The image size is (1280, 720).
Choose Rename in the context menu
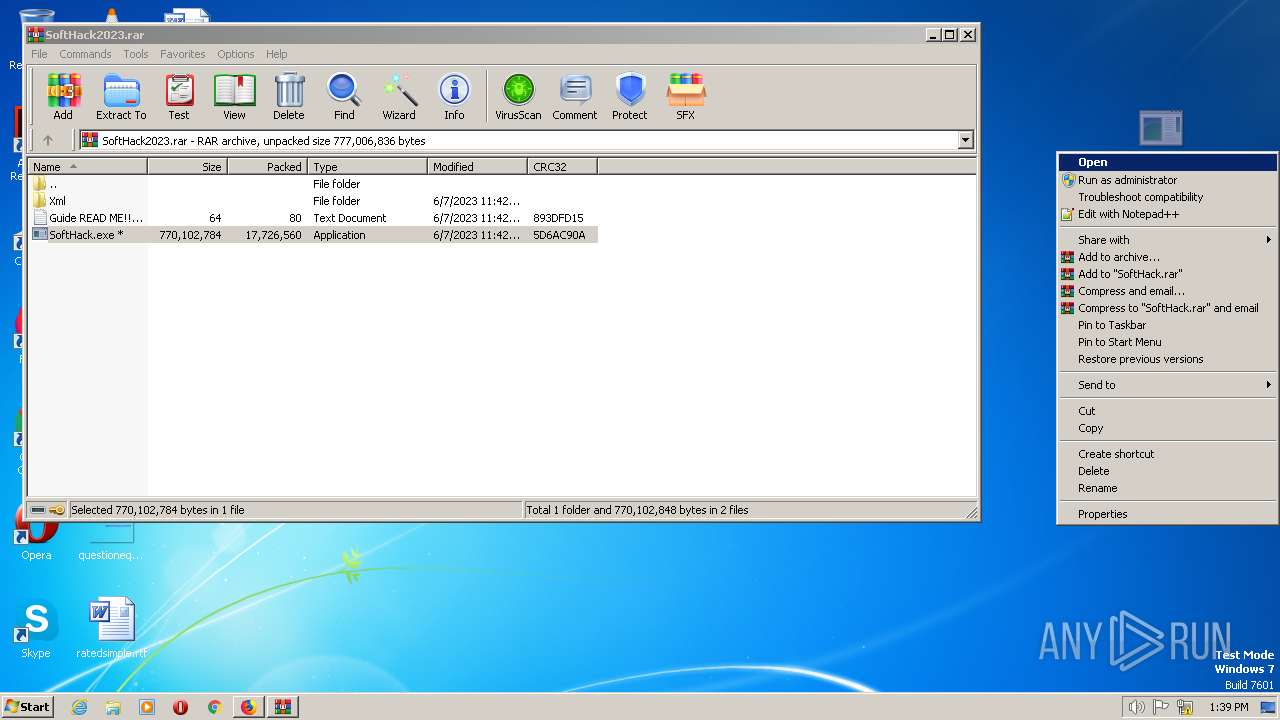(1167, 488)
